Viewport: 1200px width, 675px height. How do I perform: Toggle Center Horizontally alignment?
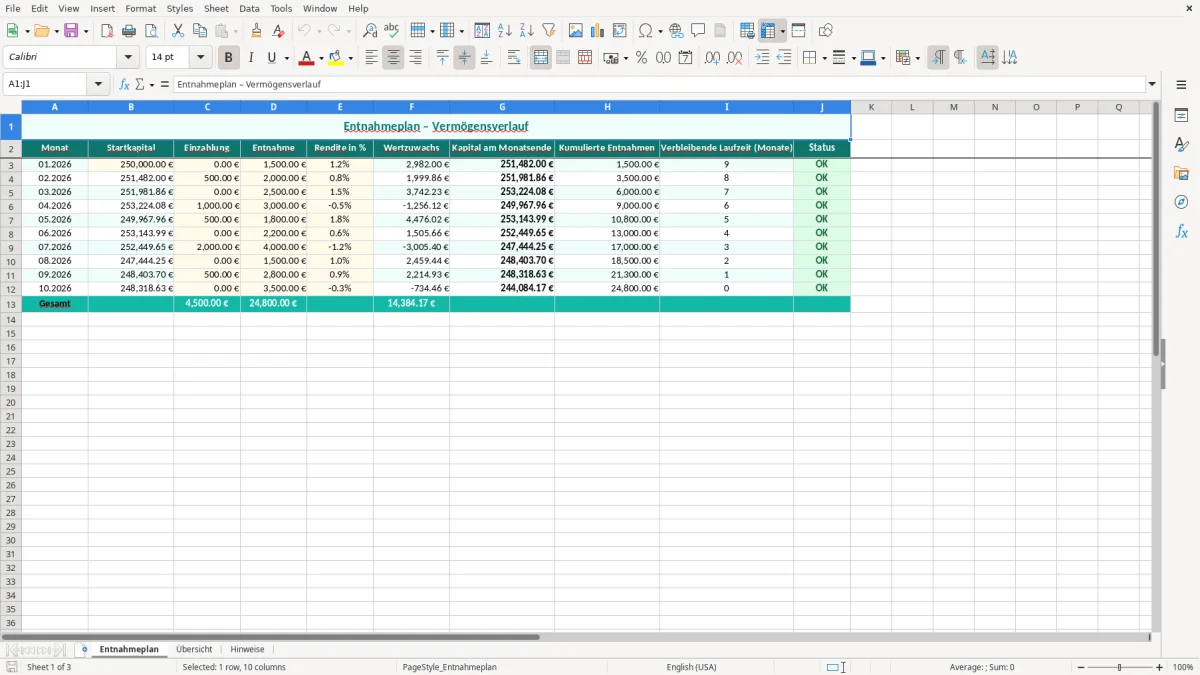pyautogui.click(x=393, y=58)
